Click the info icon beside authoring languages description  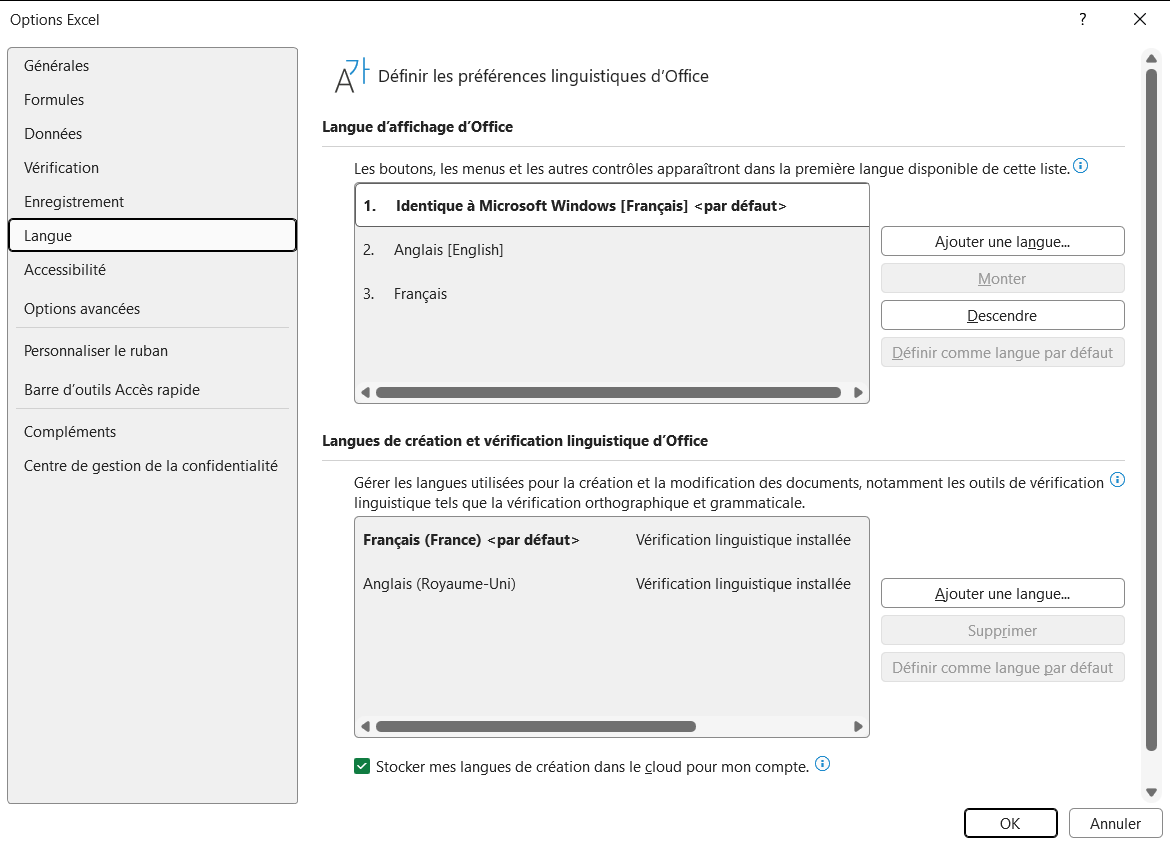[x=1117, y=480]
